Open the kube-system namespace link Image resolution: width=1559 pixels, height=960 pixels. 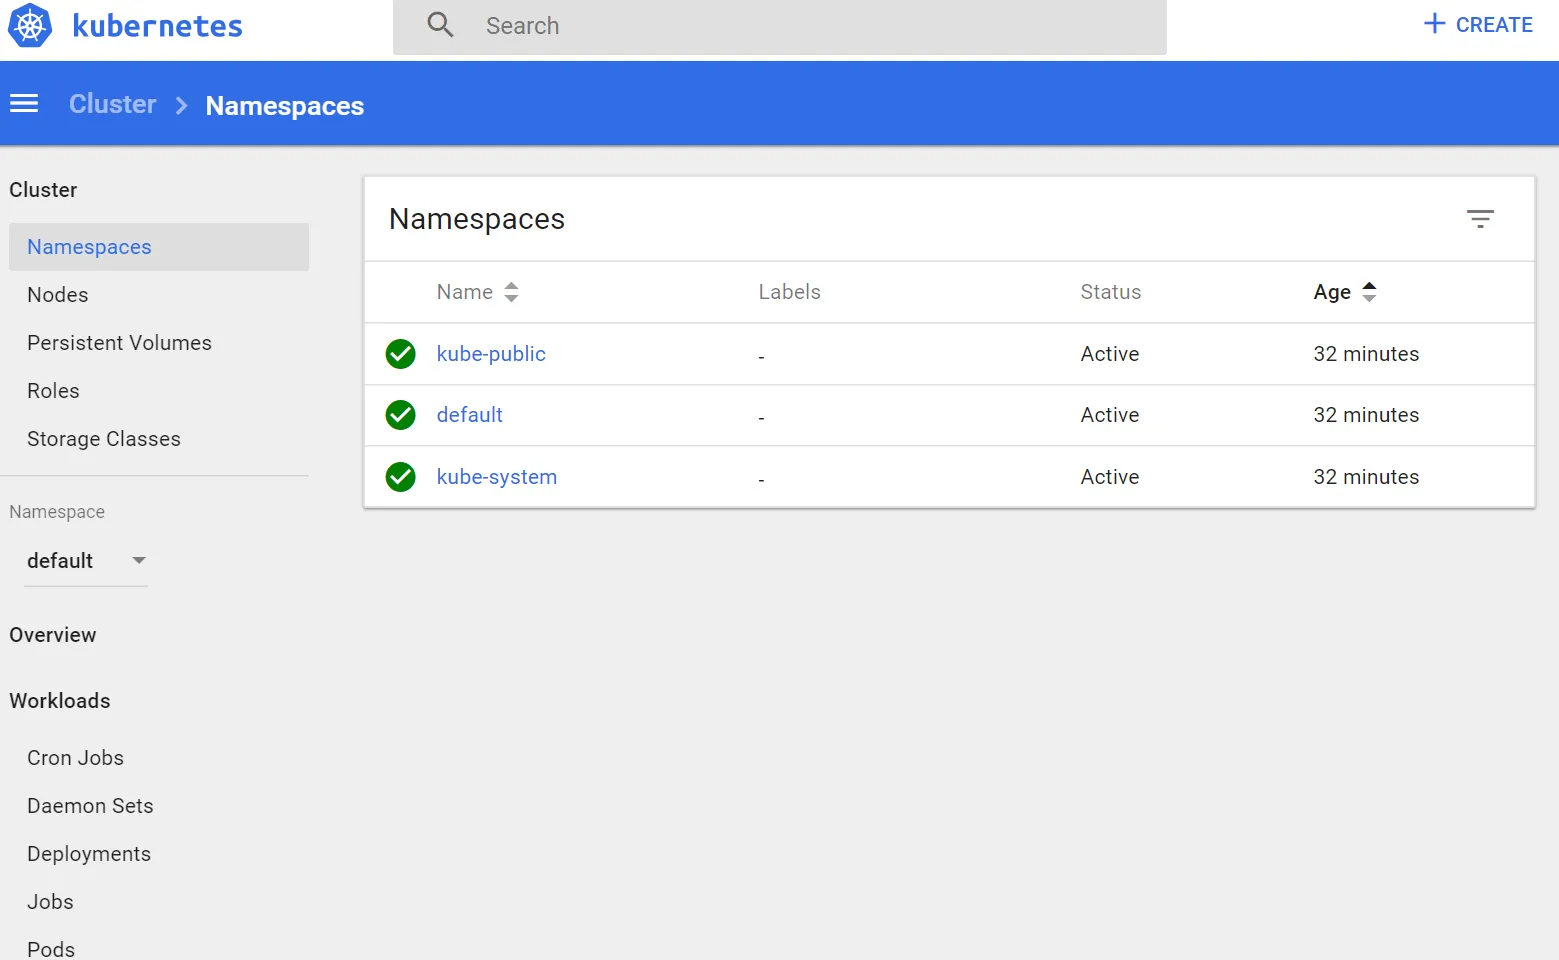[497, 477]
